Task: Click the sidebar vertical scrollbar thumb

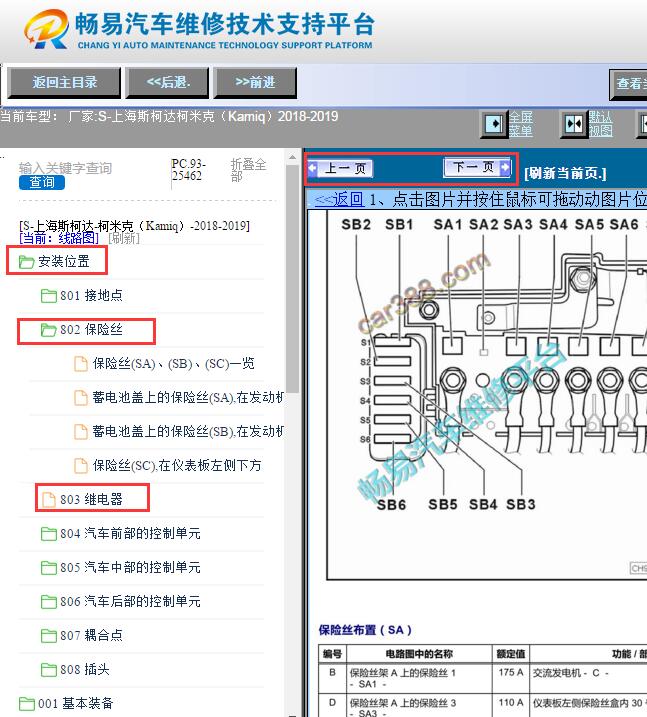Action: pos(293,279)
